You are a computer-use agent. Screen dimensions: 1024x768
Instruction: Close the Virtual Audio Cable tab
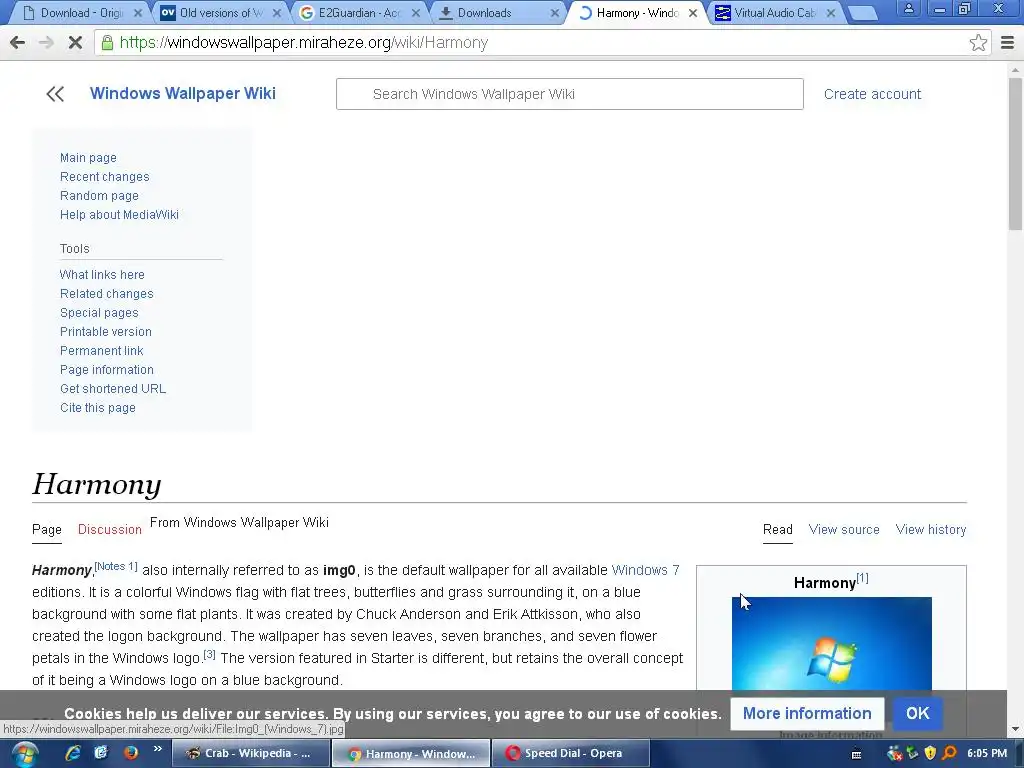(x=831, y=13)
